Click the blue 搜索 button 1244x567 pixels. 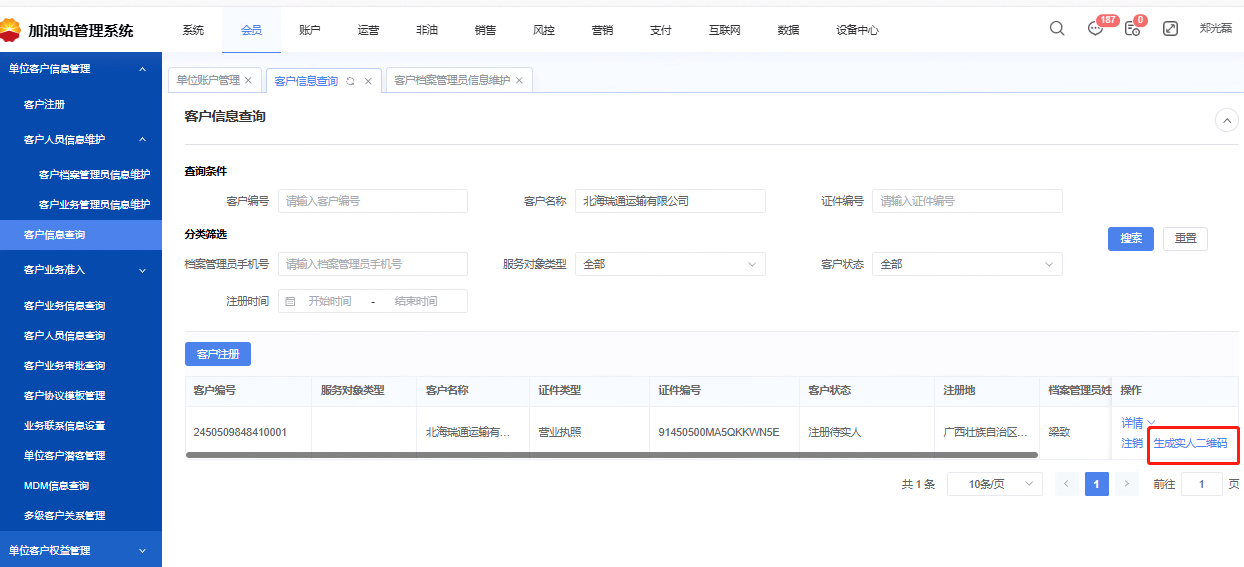1130,238
